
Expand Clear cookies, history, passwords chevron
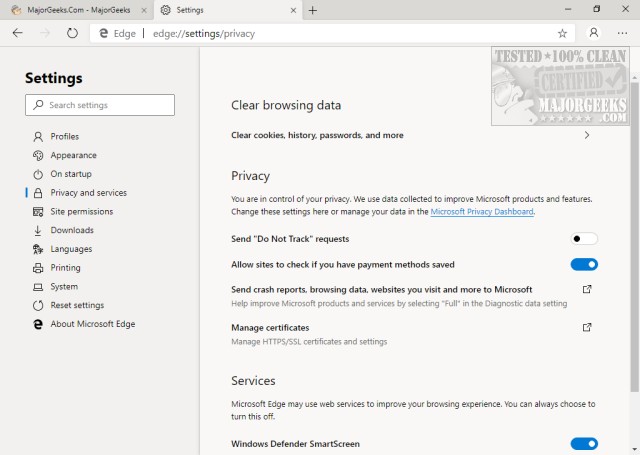pos(587,135)
